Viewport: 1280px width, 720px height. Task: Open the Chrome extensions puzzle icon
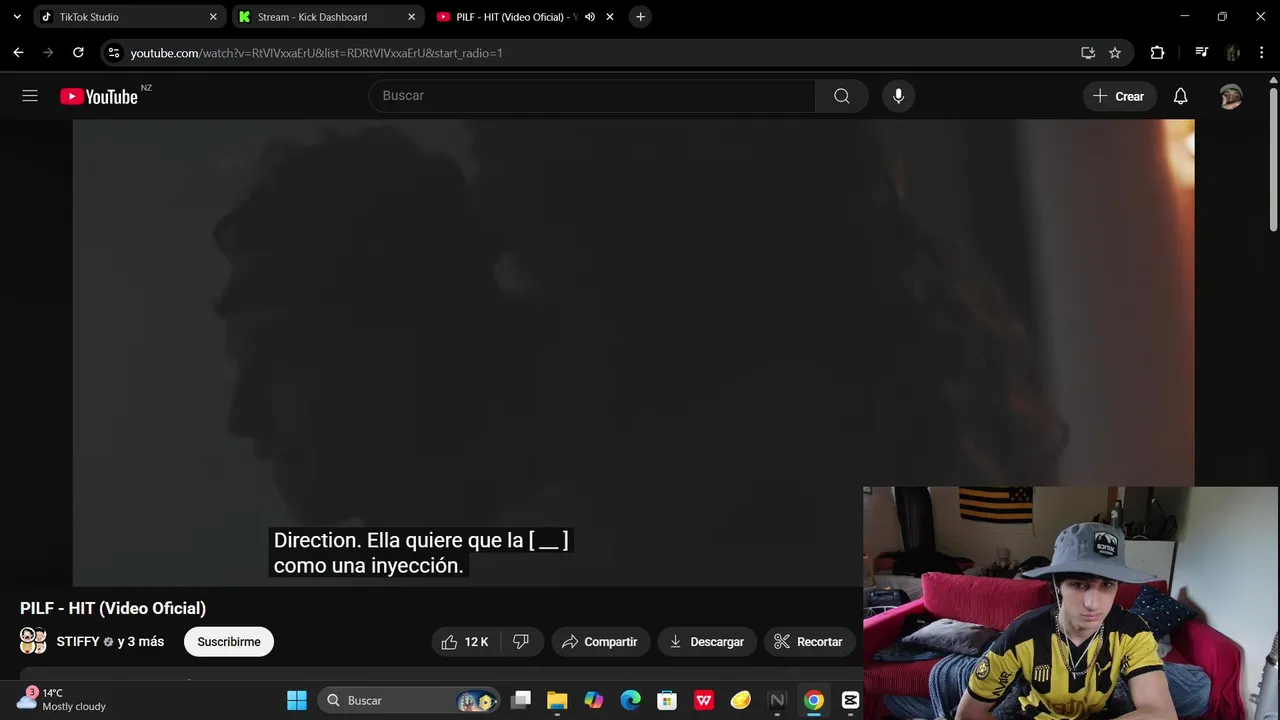(1157, 52)
